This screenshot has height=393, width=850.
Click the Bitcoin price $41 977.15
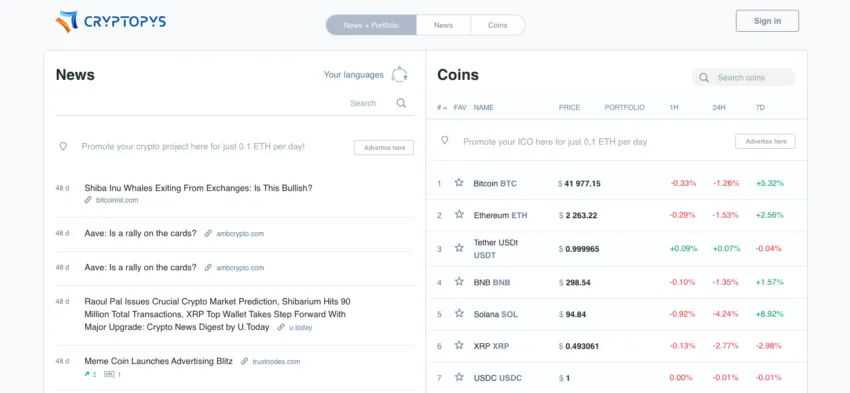579,183
